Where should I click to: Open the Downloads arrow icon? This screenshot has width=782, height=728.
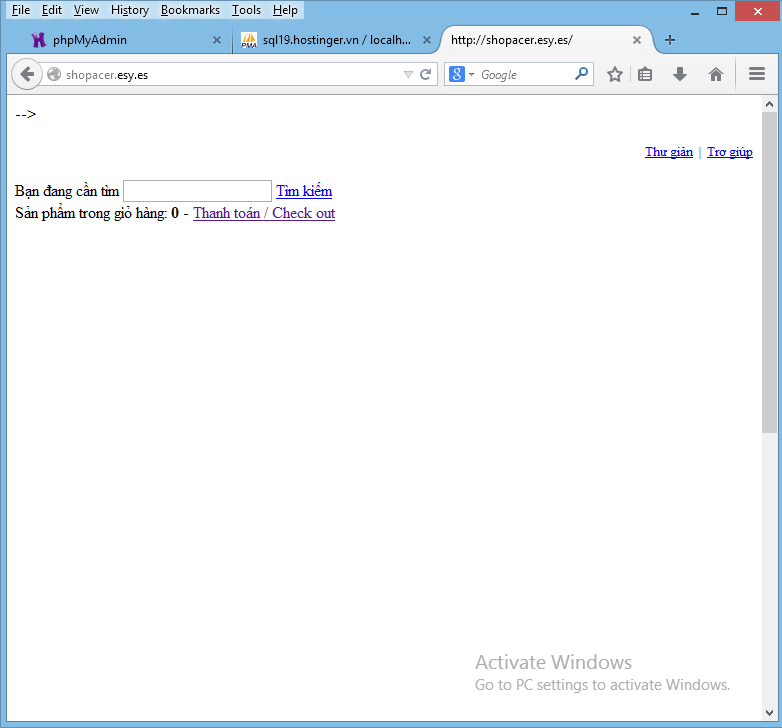(x=680, y=74)
